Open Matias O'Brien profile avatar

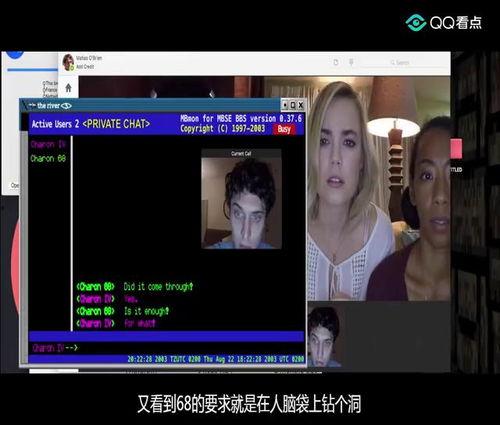pyautogui.click(x=68, y=62)
